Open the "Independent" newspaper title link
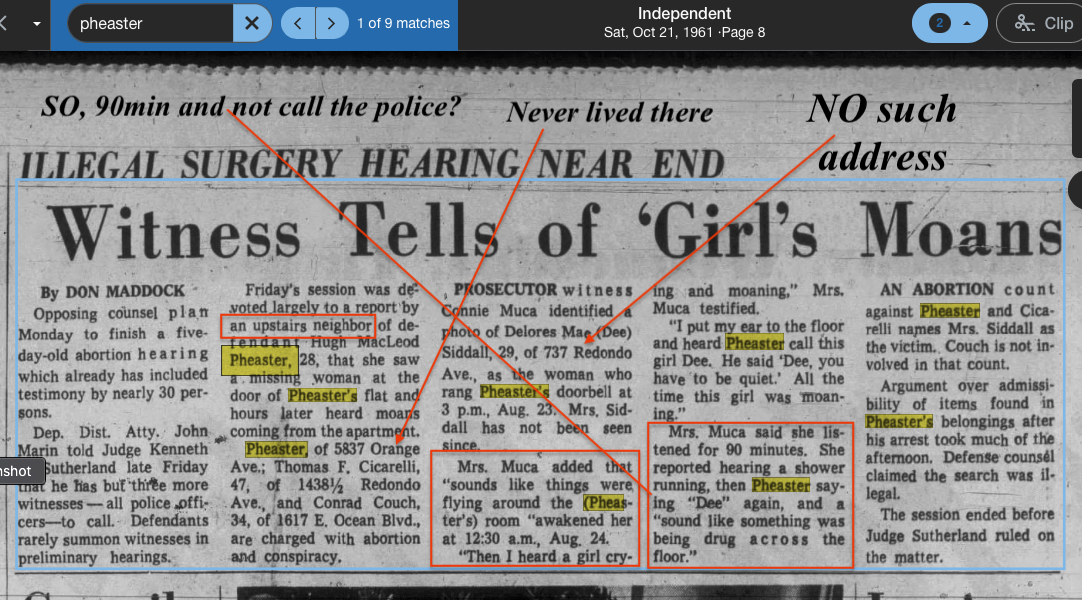 pyautogui.click(x=684, y=14)
